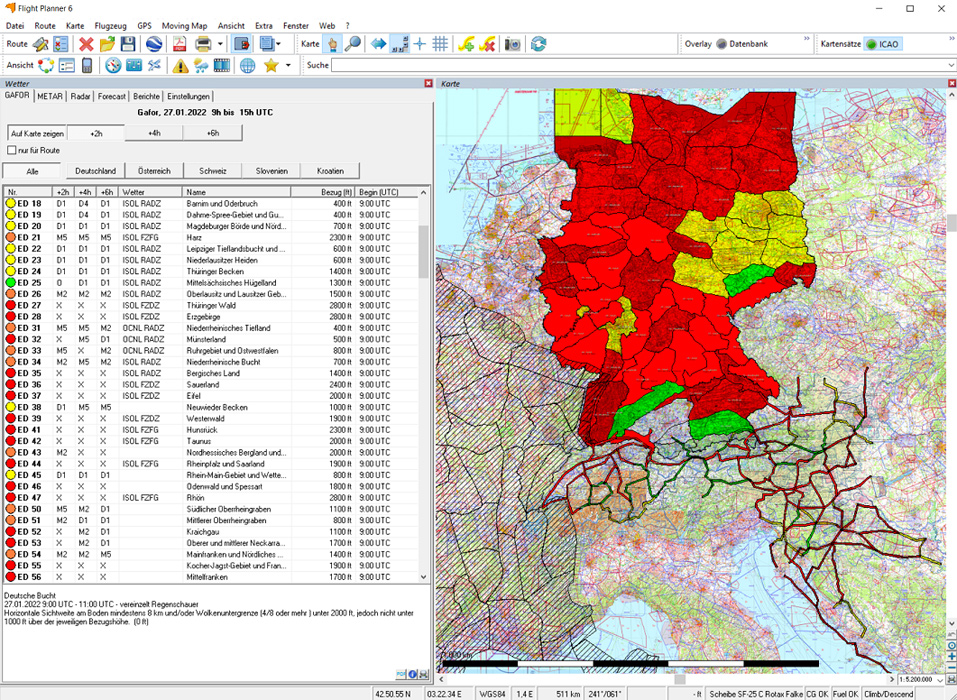Click the red X delete route icon
The height and width of the screenshot is (700, 957).
(x=86, y=44)
